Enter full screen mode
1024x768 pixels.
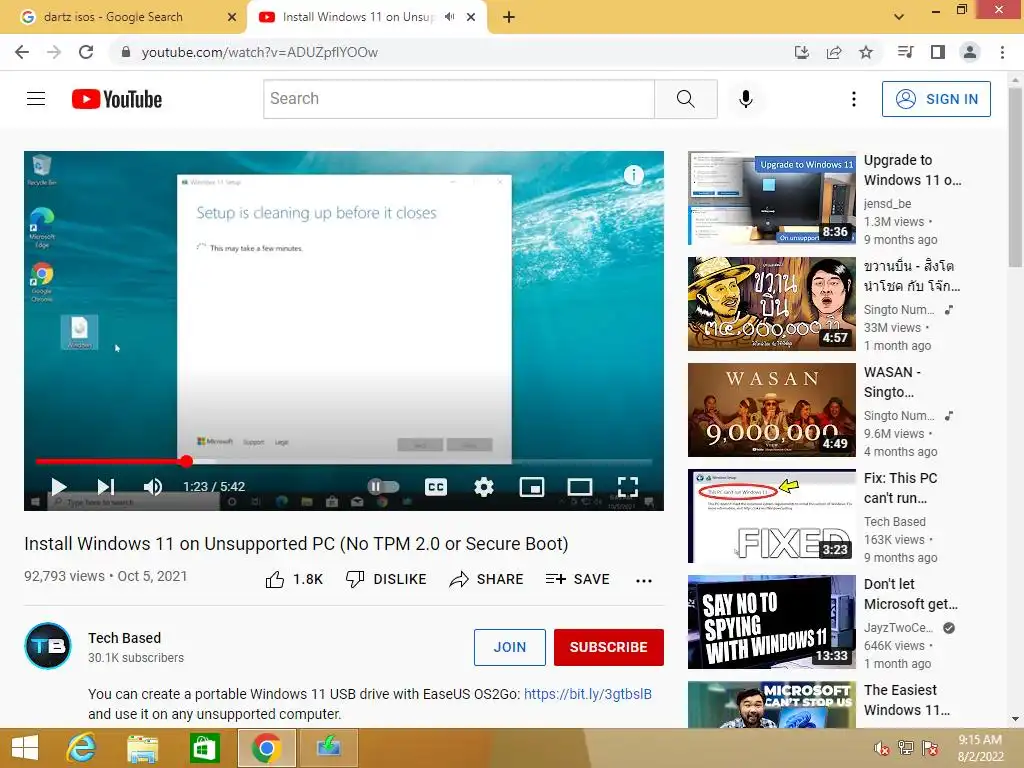point(628,487)
